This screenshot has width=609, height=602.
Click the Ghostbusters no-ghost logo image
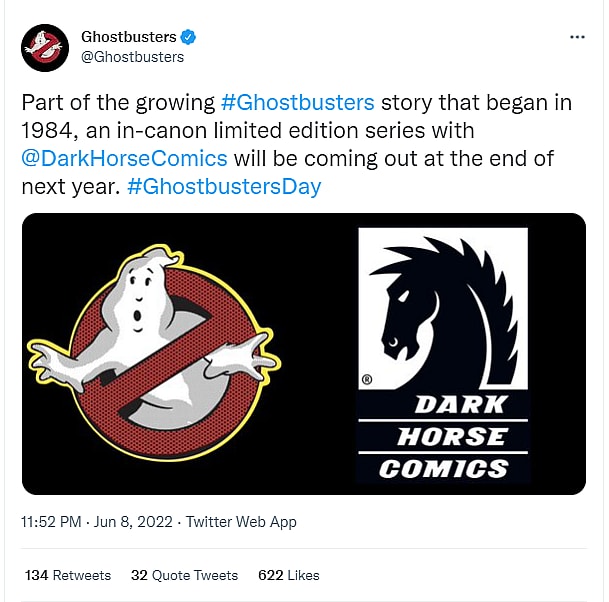point(153,353)
